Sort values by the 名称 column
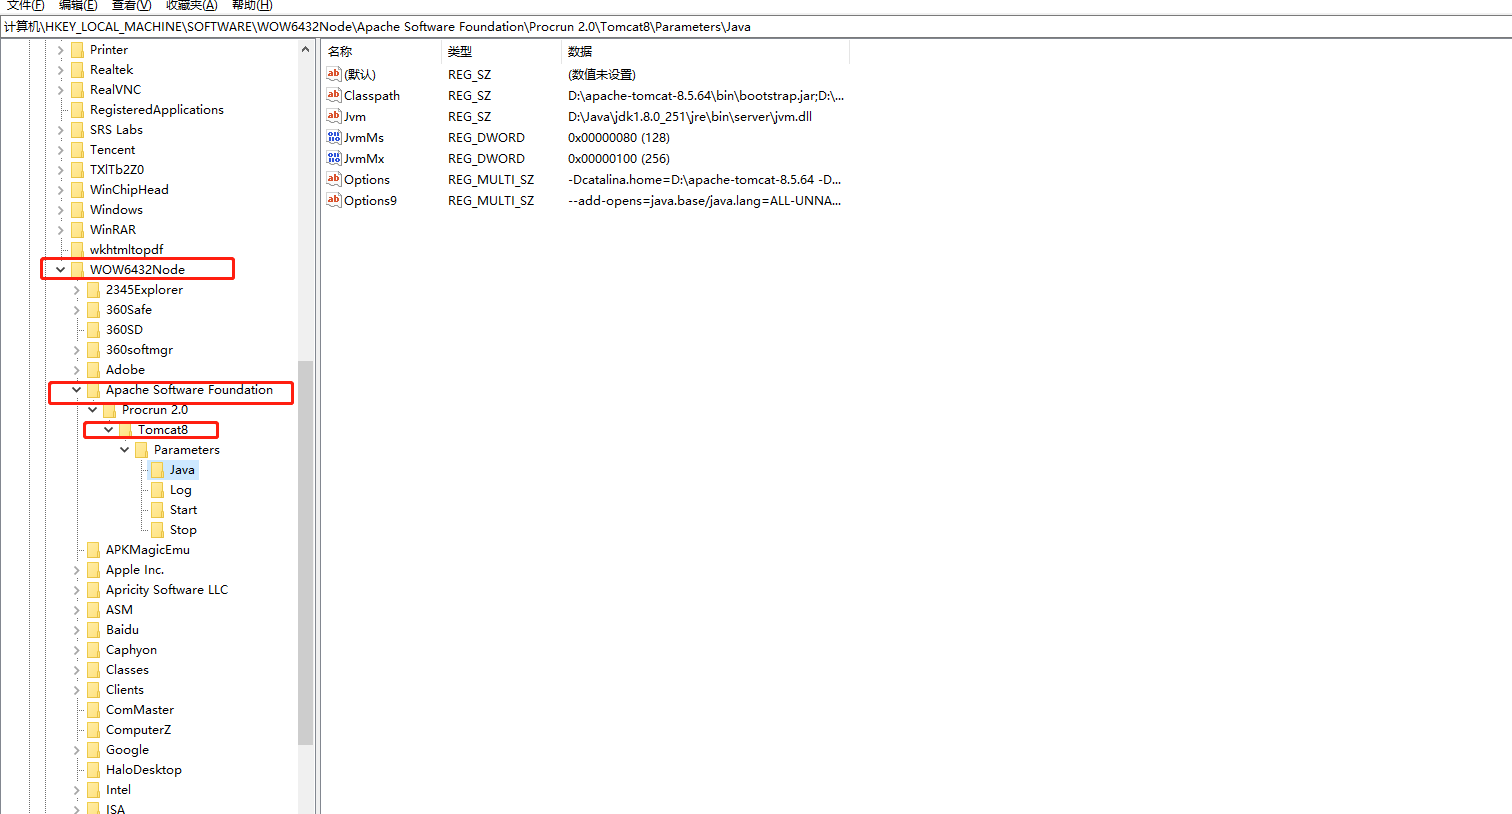Image resolution: width=1512 pixels, height=814 pixels. (x=340, y=51)
